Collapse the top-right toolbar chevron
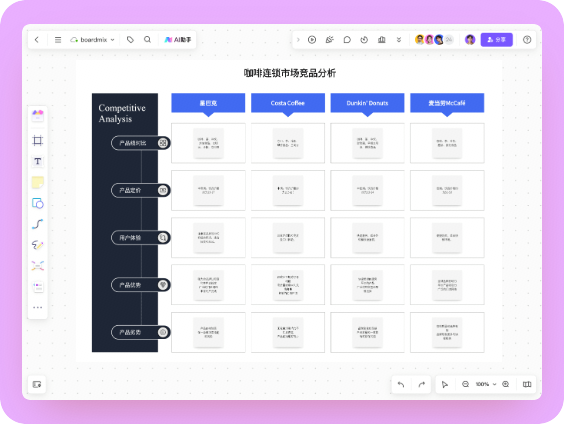564x424 pixels. pyautogui.click(x=298, y=40)
